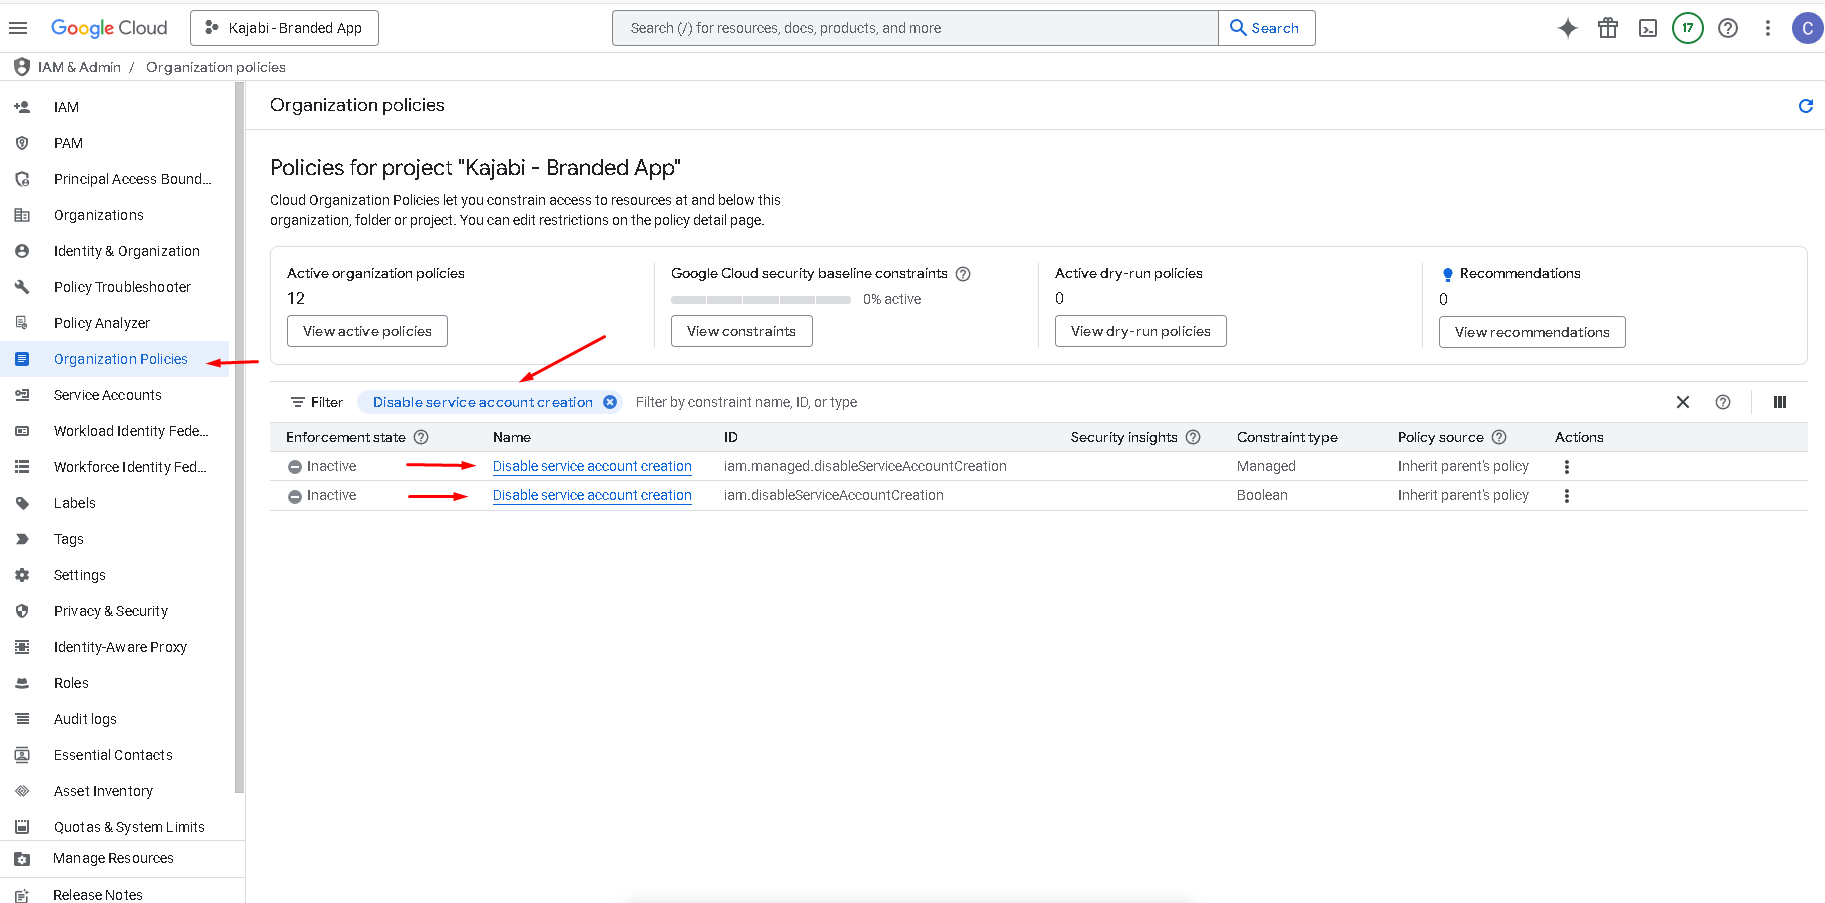Image resolution: width=1825 pixels, height=903 pixels.
Task: Open filter help question mark icon
Action: click(x=1723, y=402)
